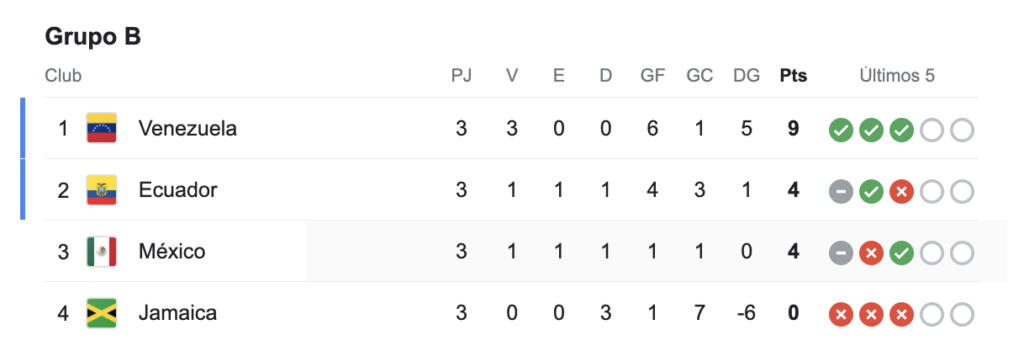1024x362 pixels.
Task: Click the Ecuador flag icon
Action: point(101,190)
